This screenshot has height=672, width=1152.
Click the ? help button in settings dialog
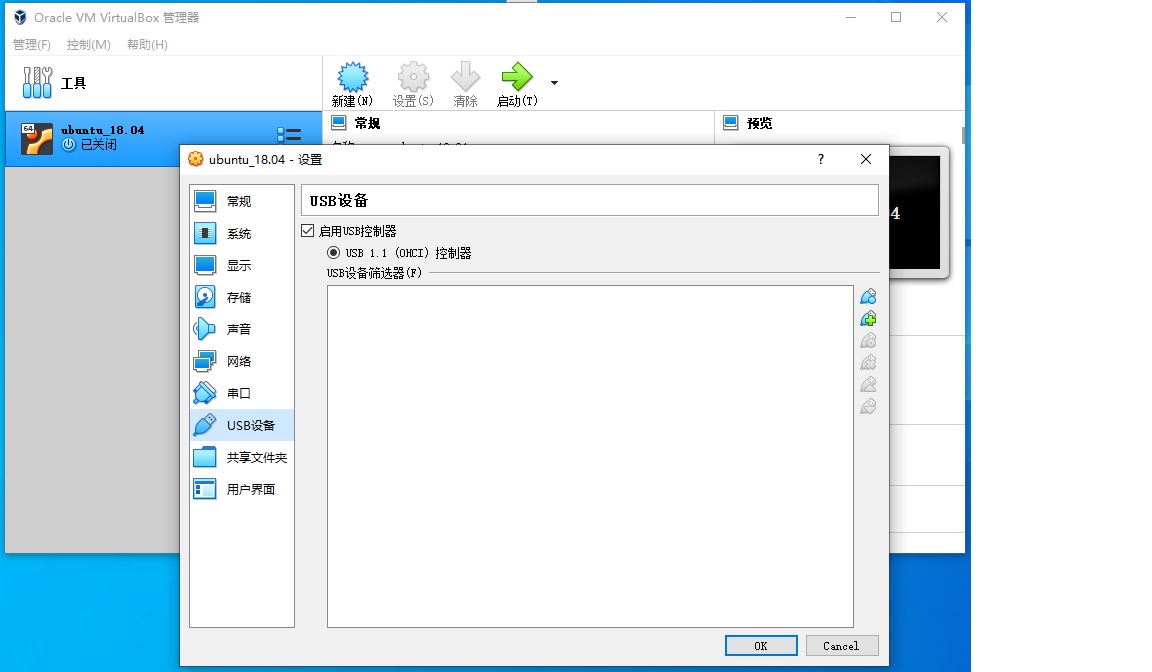[x=821, y=159]
